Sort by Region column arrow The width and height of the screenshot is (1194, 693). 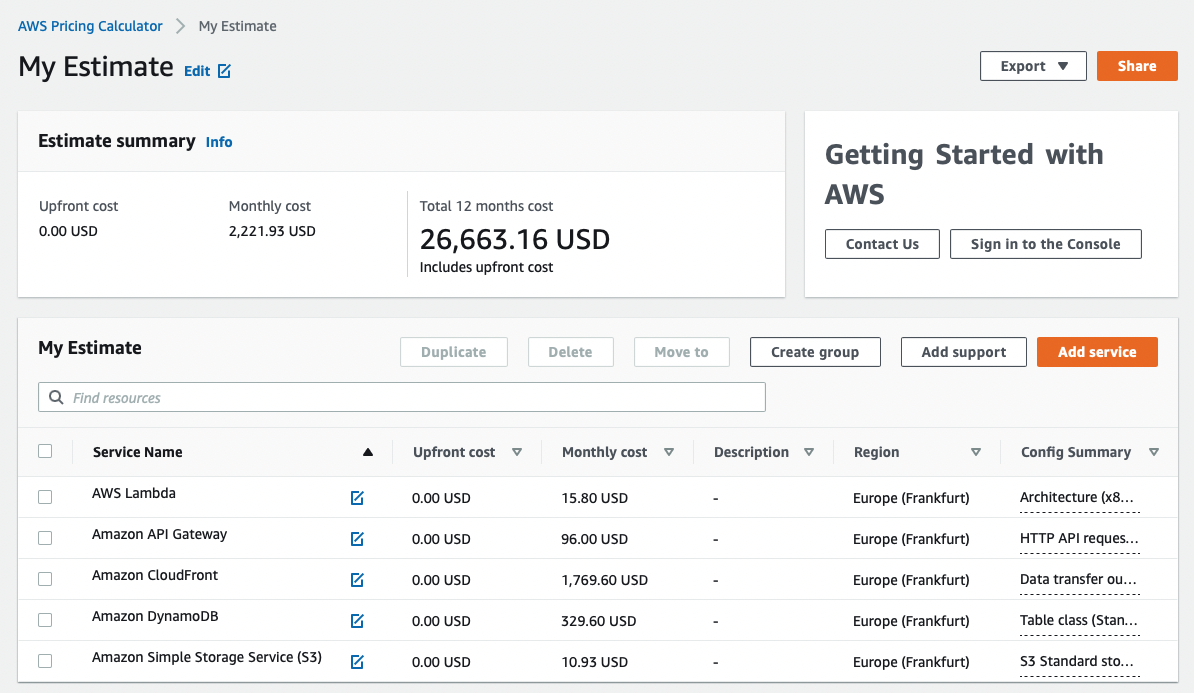tap(976, 452)
